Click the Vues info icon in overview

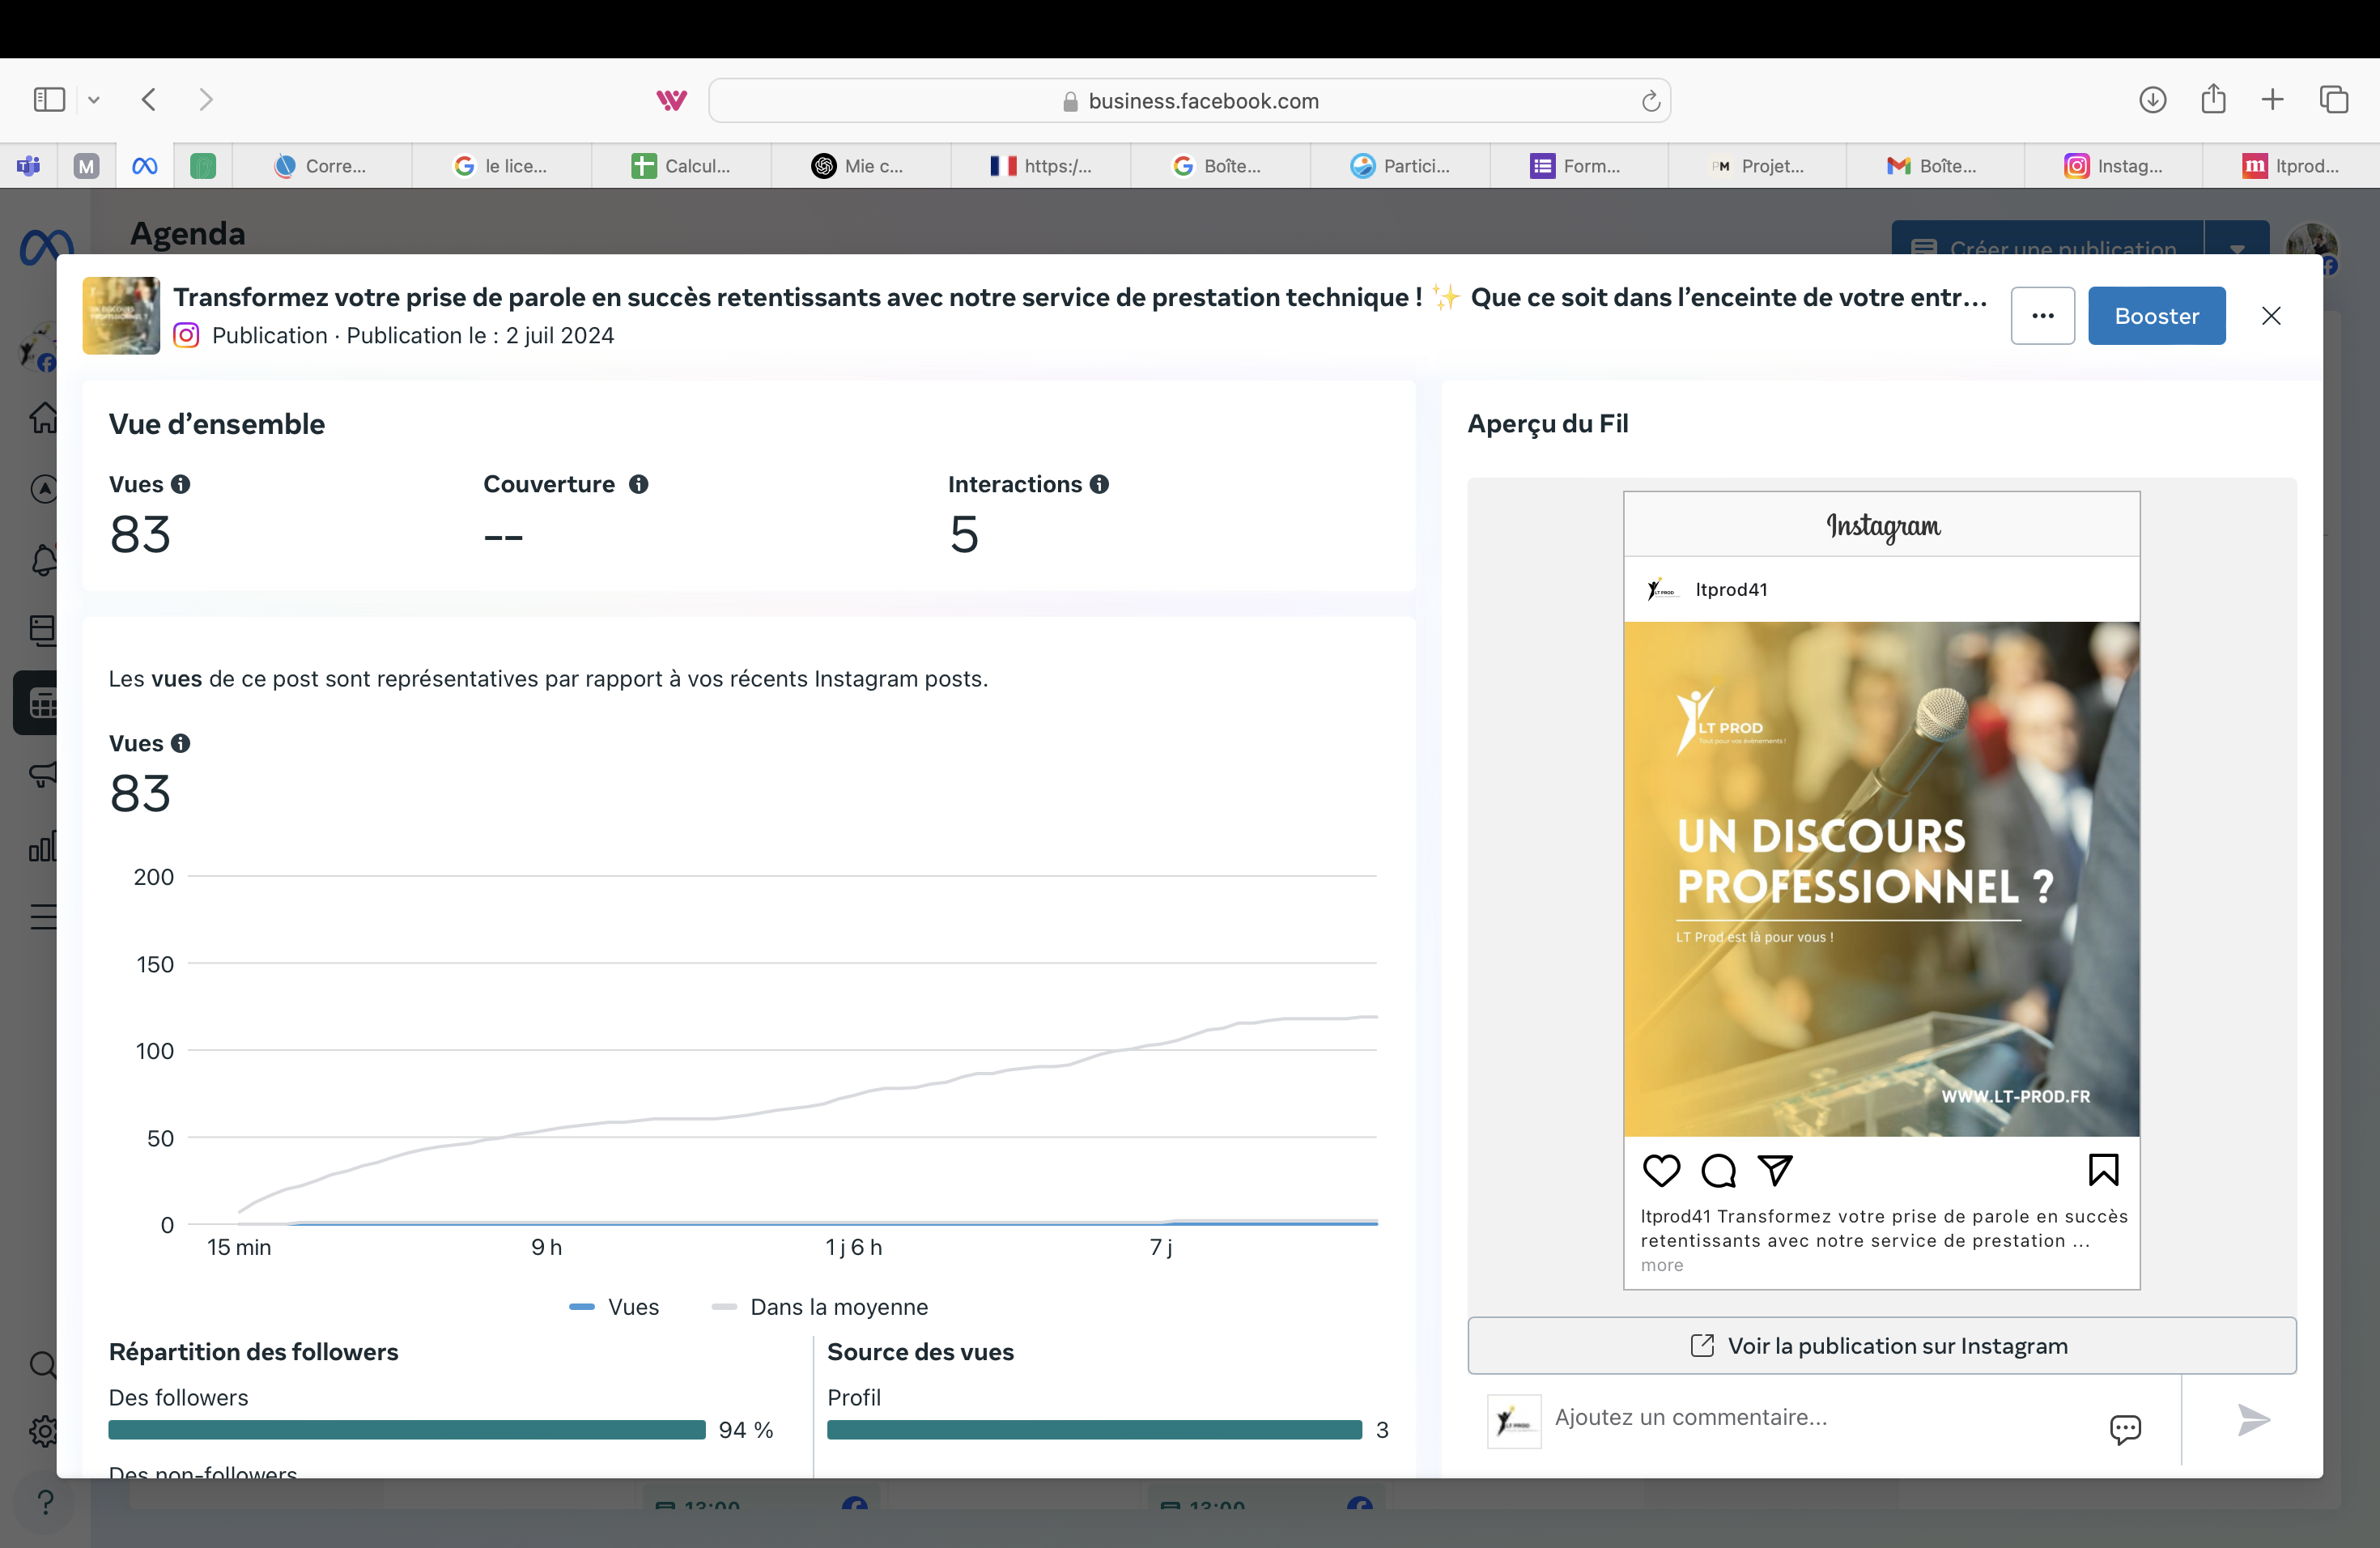180,484
